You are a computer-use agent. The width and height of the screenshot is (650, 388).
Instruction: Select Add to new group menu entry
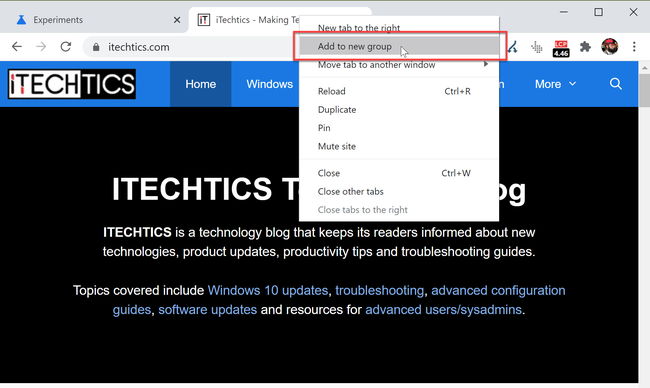click(399, 46)
